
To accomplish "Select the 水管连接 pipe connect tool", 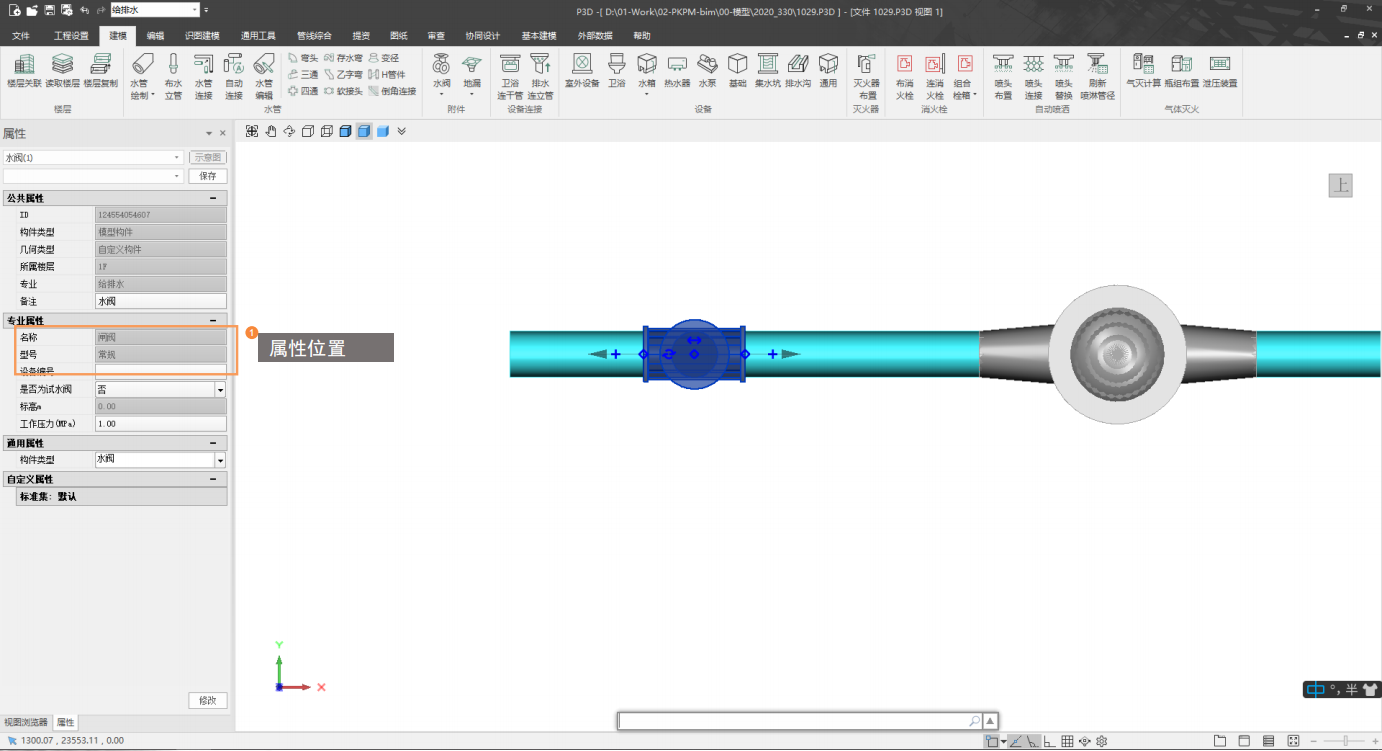I will [x=204, y=76].
